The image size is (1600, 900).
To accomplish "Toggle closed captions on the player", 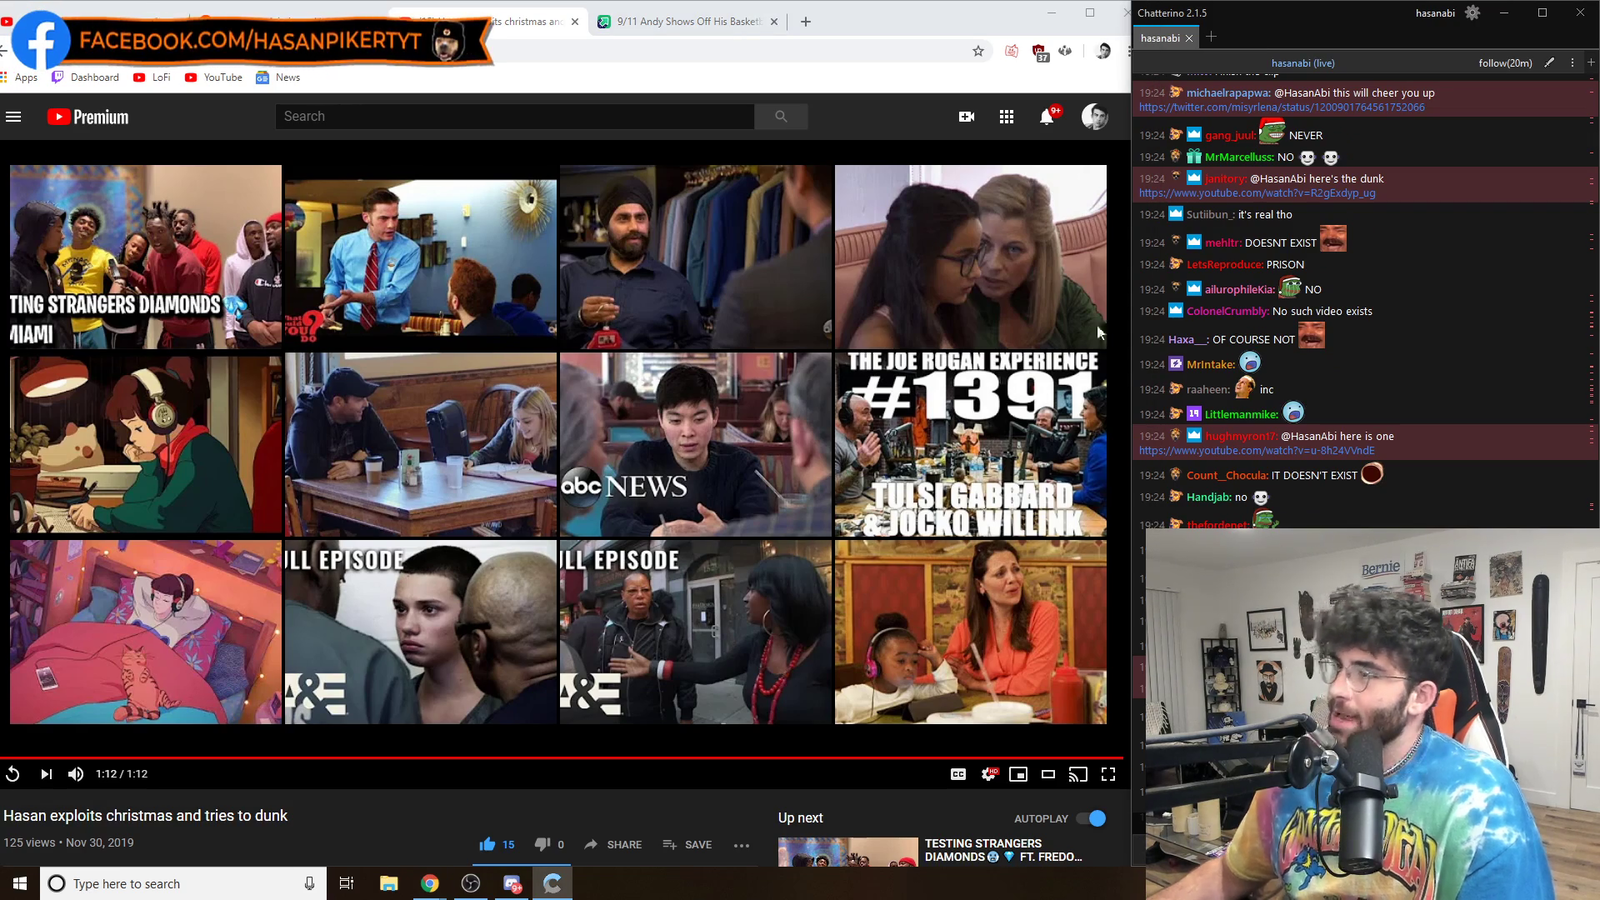I will (x=958, y=774).
